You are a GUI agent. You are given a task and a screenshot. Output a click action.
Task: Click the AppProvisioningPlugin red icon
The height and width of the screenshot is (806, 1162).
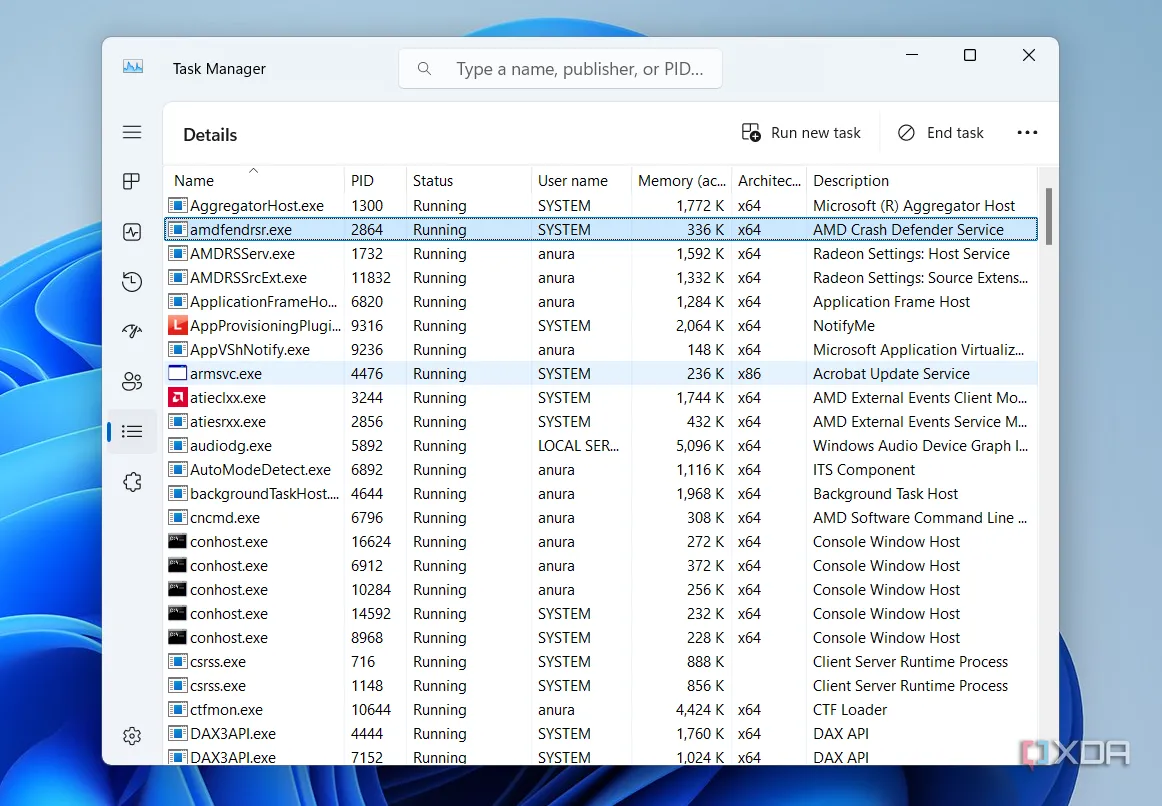click(177, 326)
